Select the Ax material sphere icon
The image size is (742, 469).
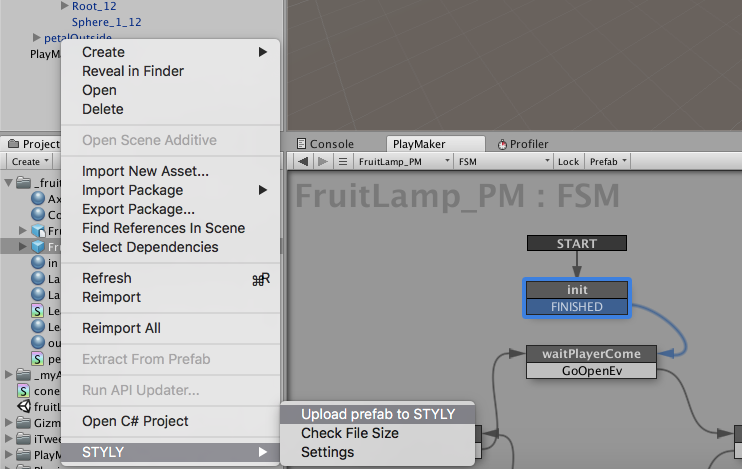click(38, 198)
